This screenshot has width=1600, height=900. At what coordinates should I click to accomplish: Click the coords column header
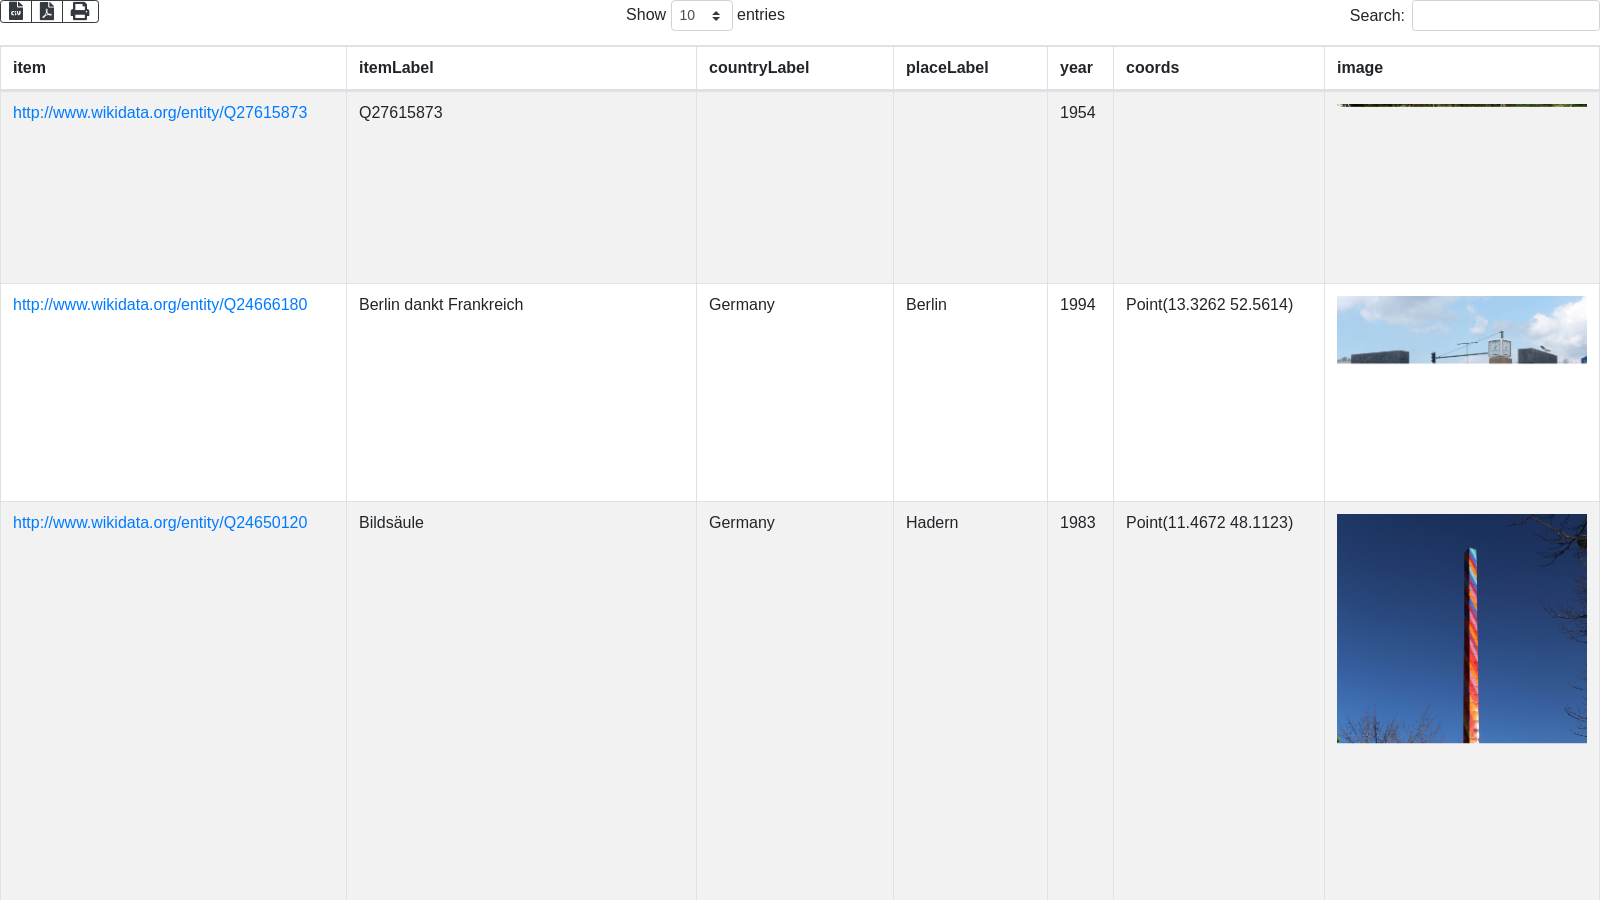1152,68
